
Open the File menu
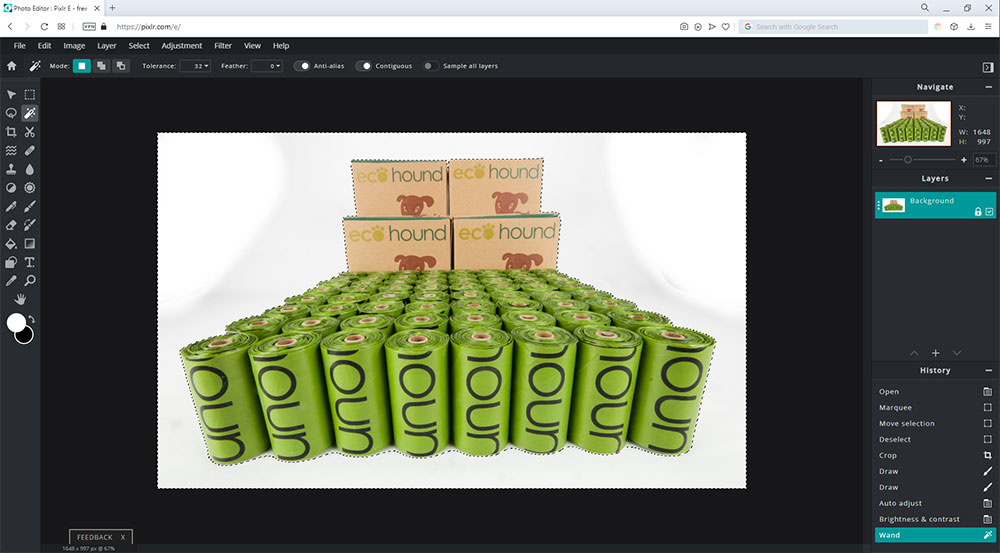[20, 46]
